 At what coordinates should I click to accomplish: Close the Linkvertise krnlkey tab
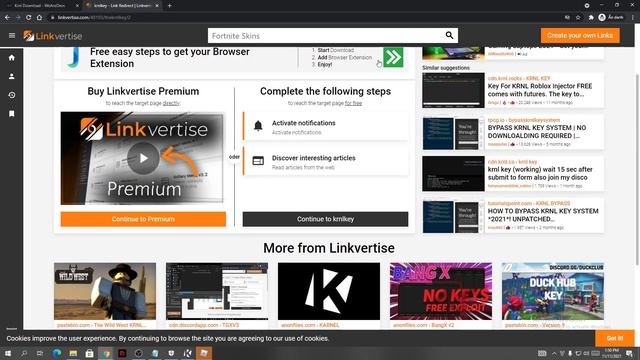coord(157,6)
